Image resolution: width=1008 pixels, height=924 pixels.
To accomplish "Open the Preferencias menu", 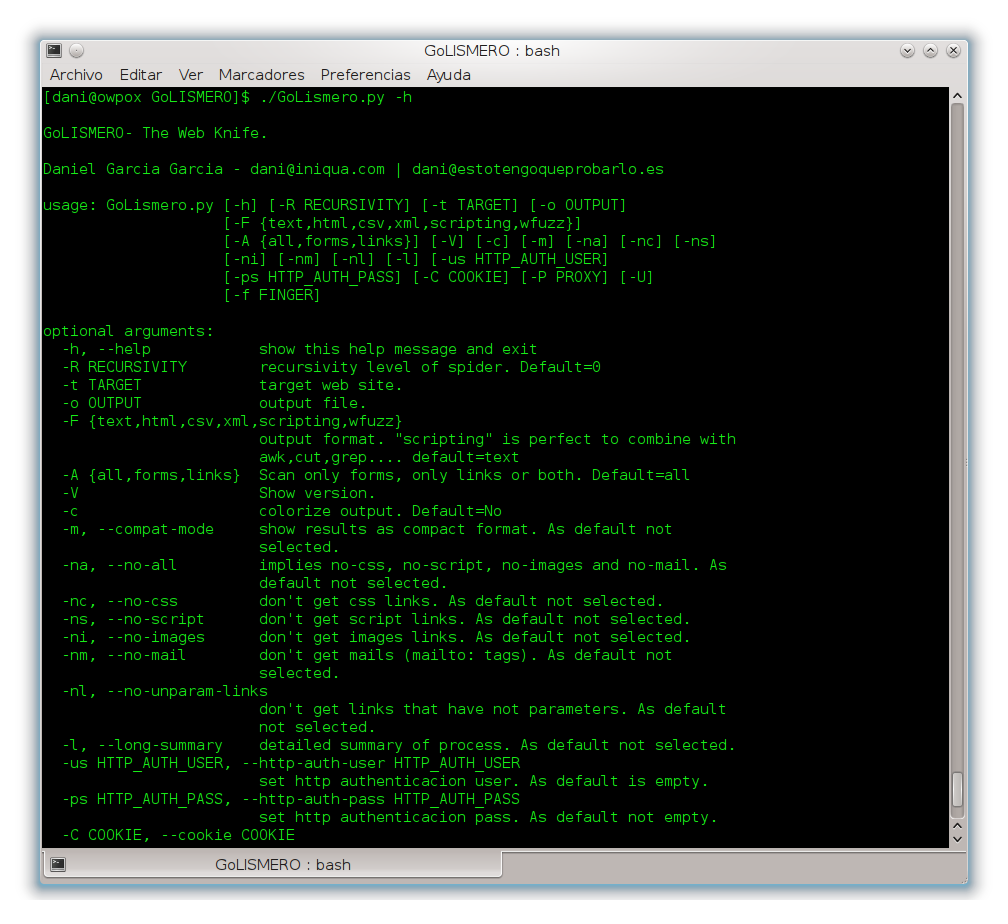I will click(x=365, y=75).
